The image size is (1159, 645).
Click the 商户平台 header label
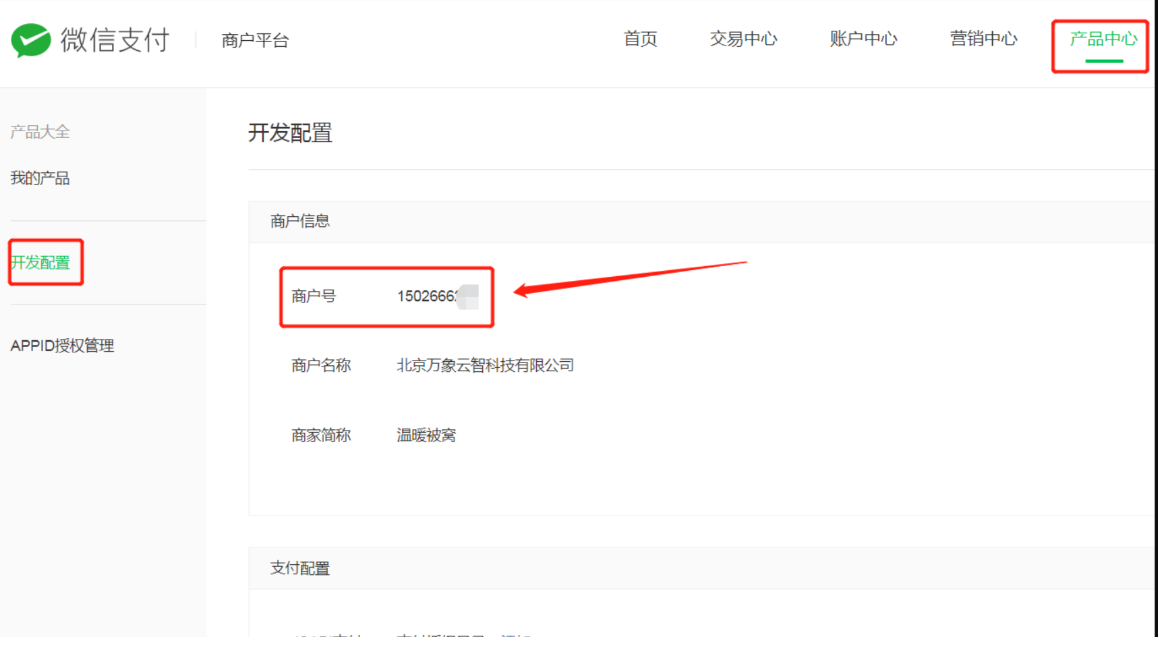[255, 41]
